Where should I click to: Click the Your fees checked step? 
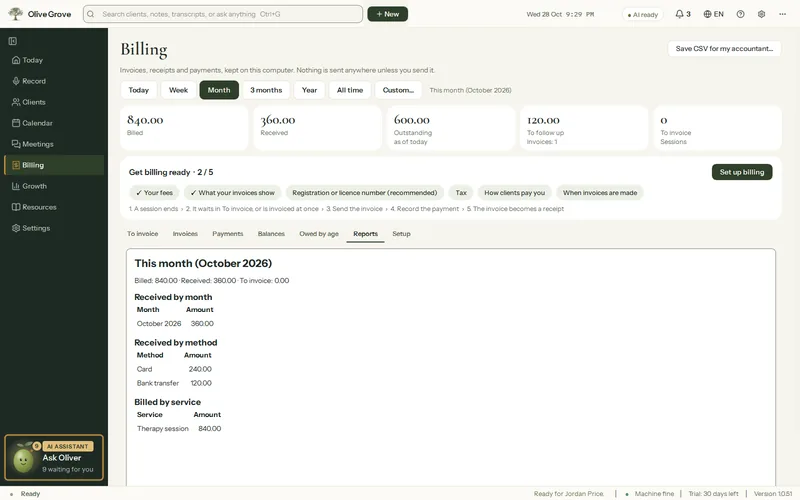click(154, 192)
